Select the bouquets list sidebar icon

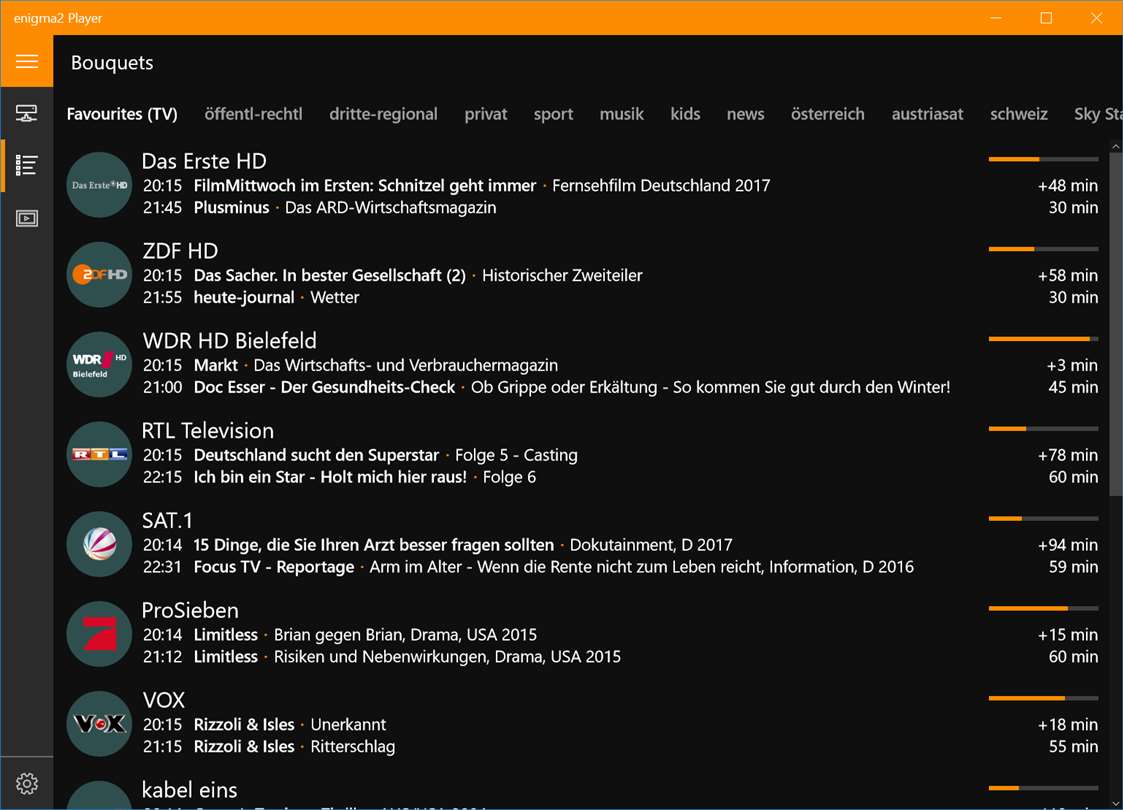pos(26,165)
